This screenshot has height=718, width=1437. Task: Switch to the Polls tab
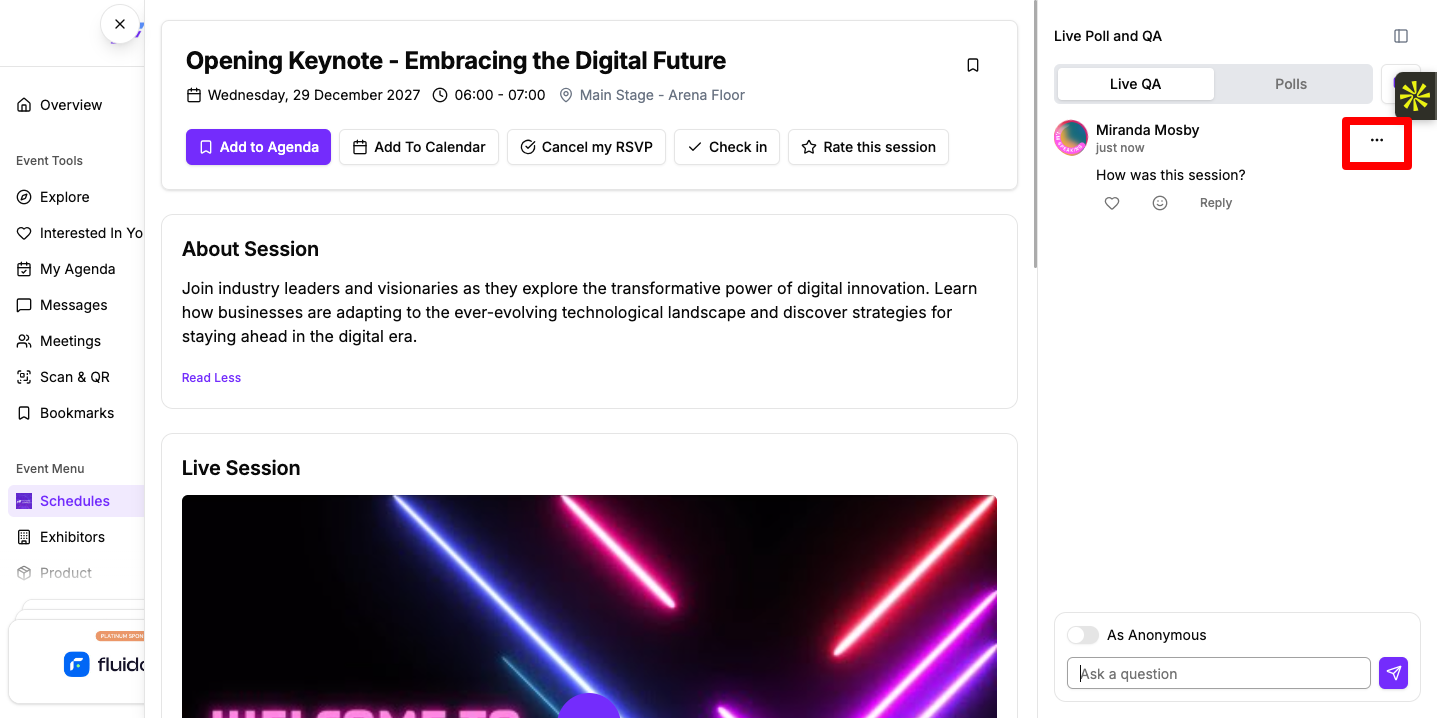(x=1291, y=84)
